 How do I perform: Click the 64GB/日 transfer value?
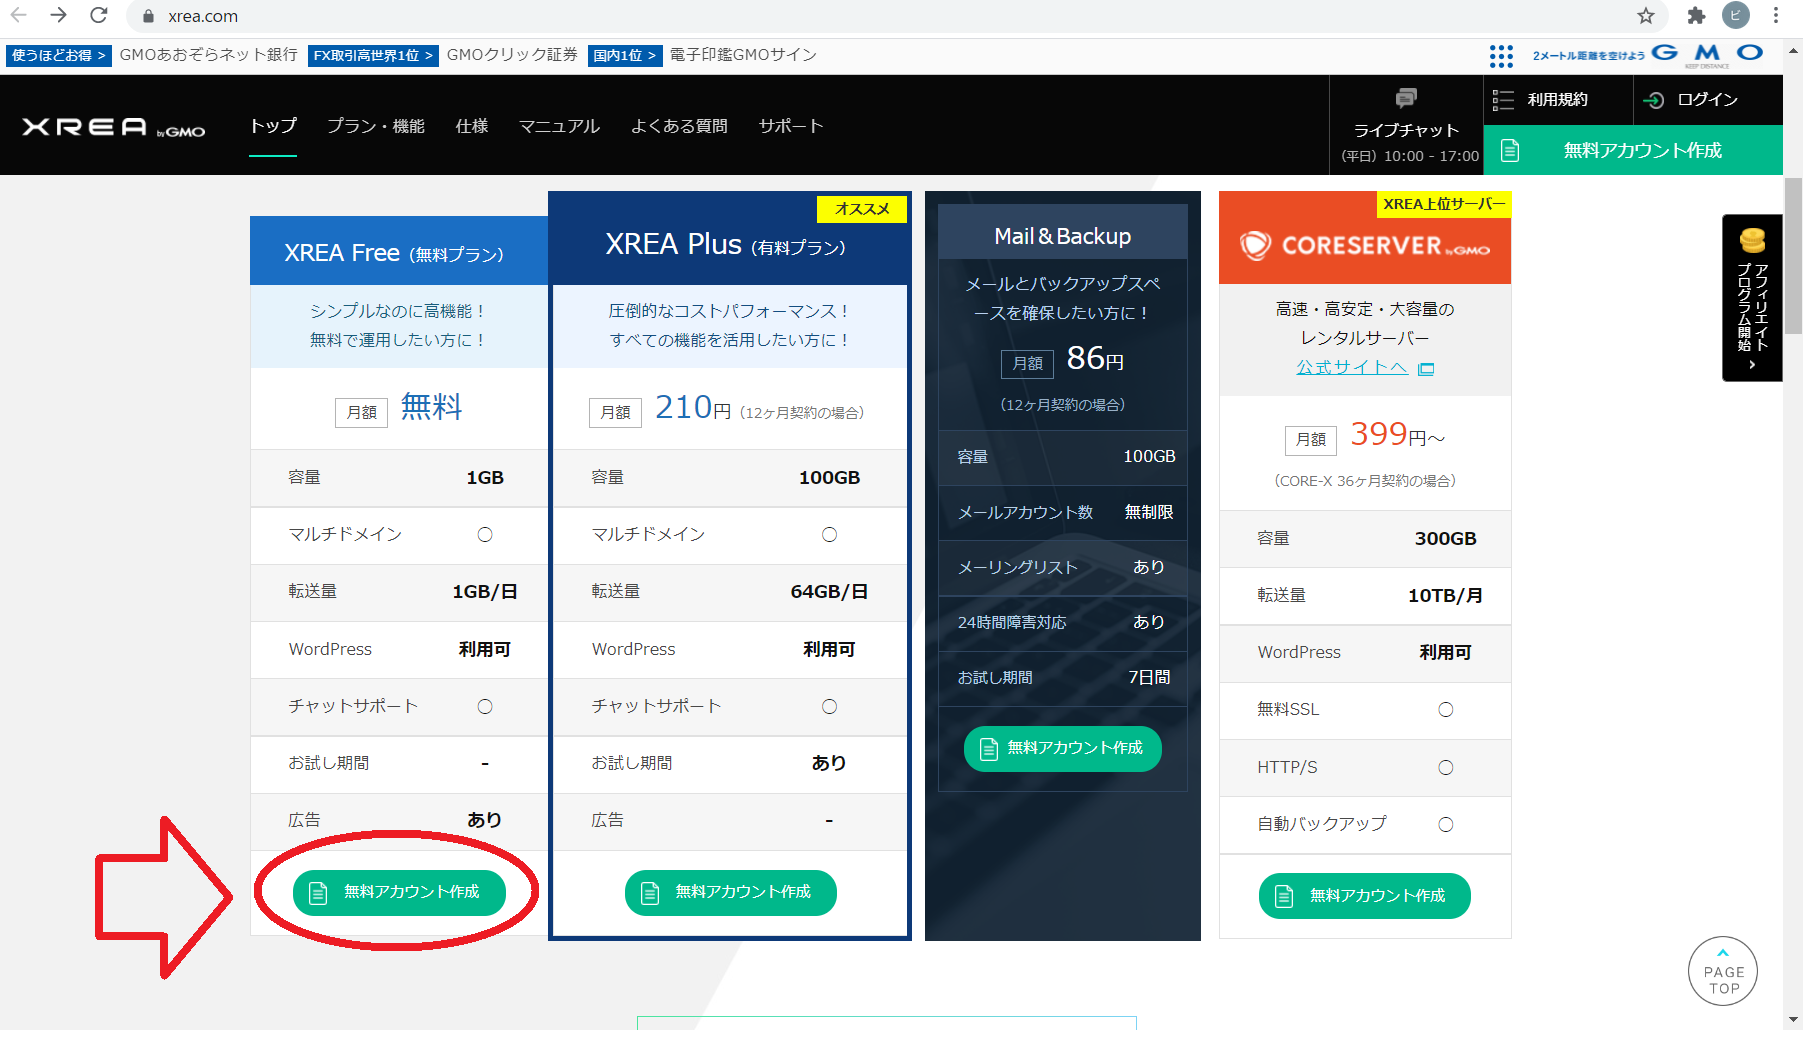829,591
